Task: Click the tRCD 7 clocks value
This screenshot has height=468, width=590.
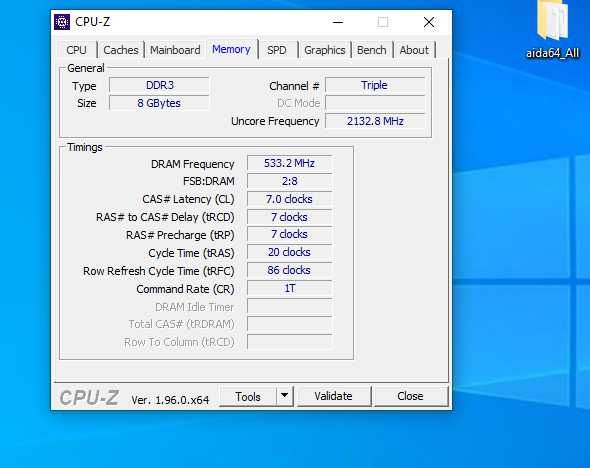Action: coord(289,217)
